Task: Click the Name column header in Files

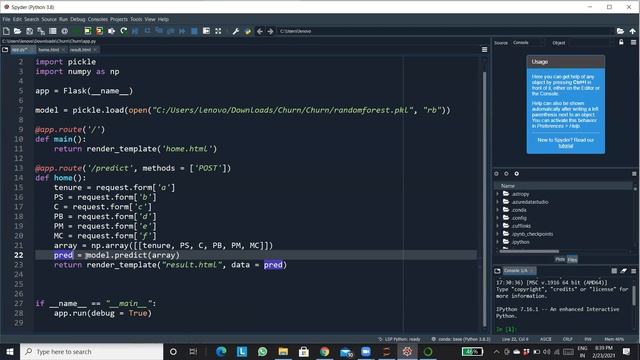Action: pyautogui.click(x=564, y=186)
